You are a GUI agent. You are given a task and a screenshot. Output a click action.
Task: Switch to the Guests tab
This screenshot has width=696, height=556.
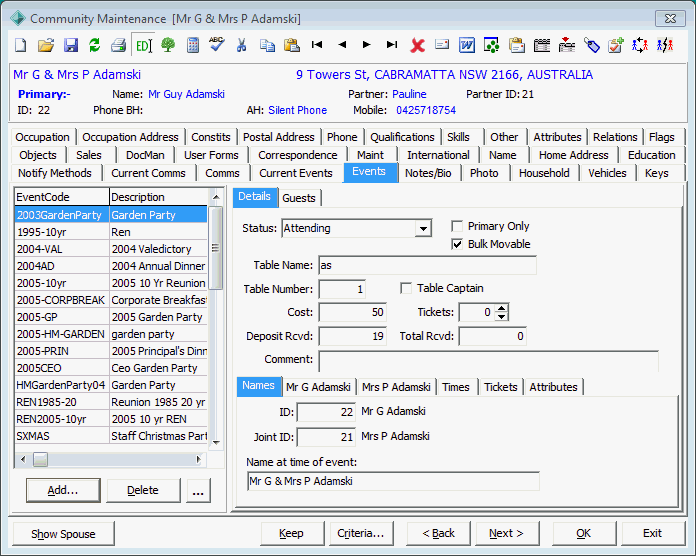299,198
